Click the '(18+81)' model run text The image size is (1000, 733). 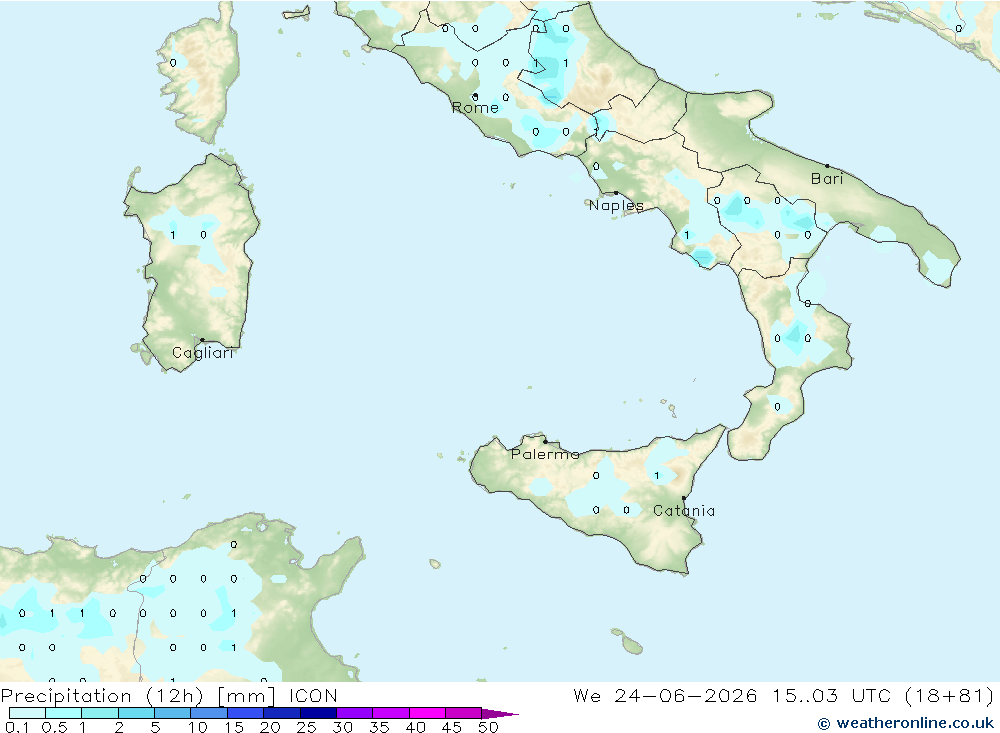click(x=949, y=696)
